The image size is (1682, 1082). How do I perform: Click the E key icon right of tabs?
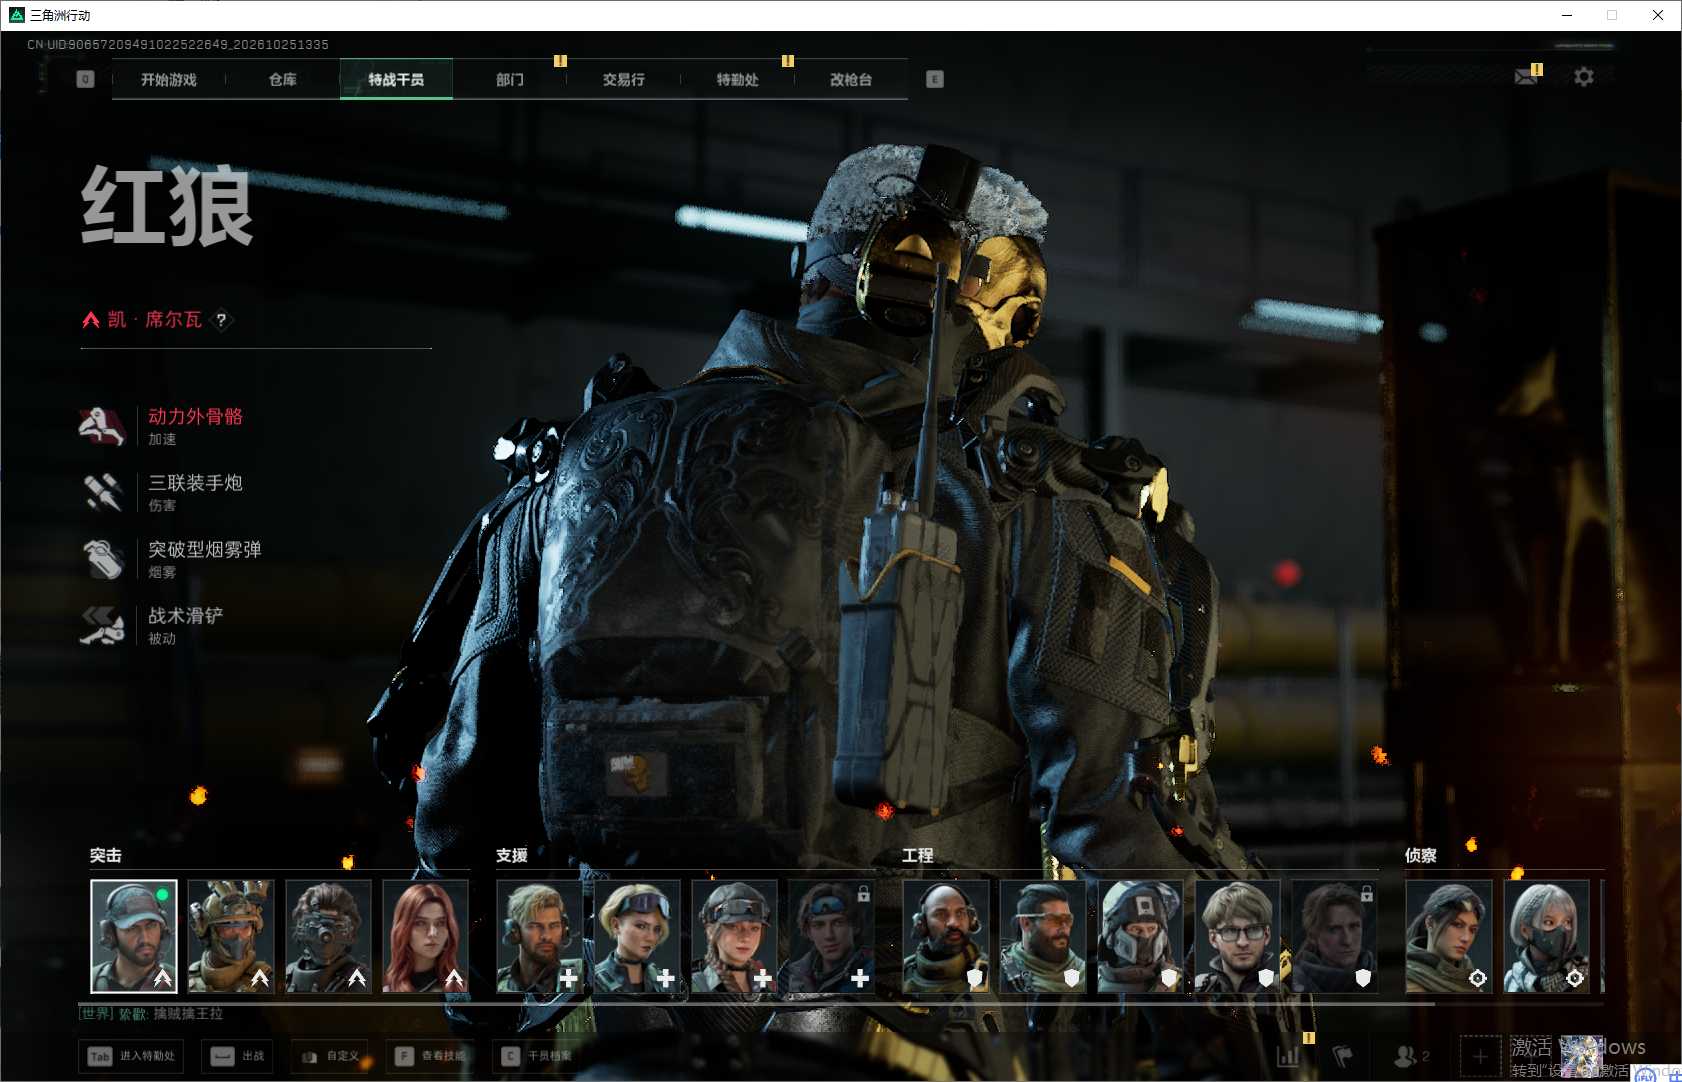click(x=935, y=79)
